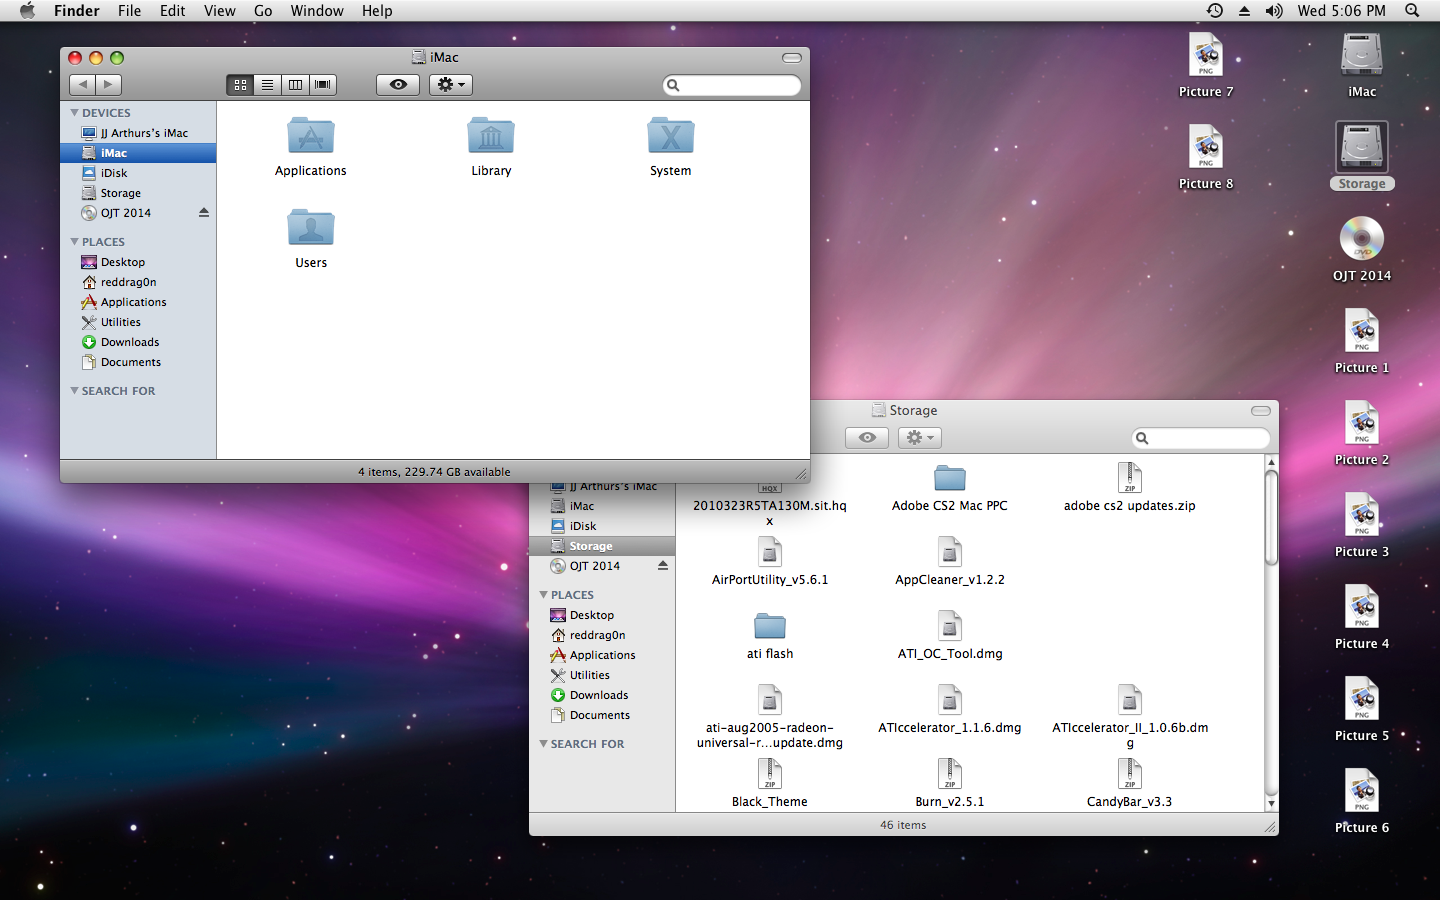This screenshot has height=900, width=1440.
Task: Select Desktop in iMac window sidebar
Action: click(138, 262)
